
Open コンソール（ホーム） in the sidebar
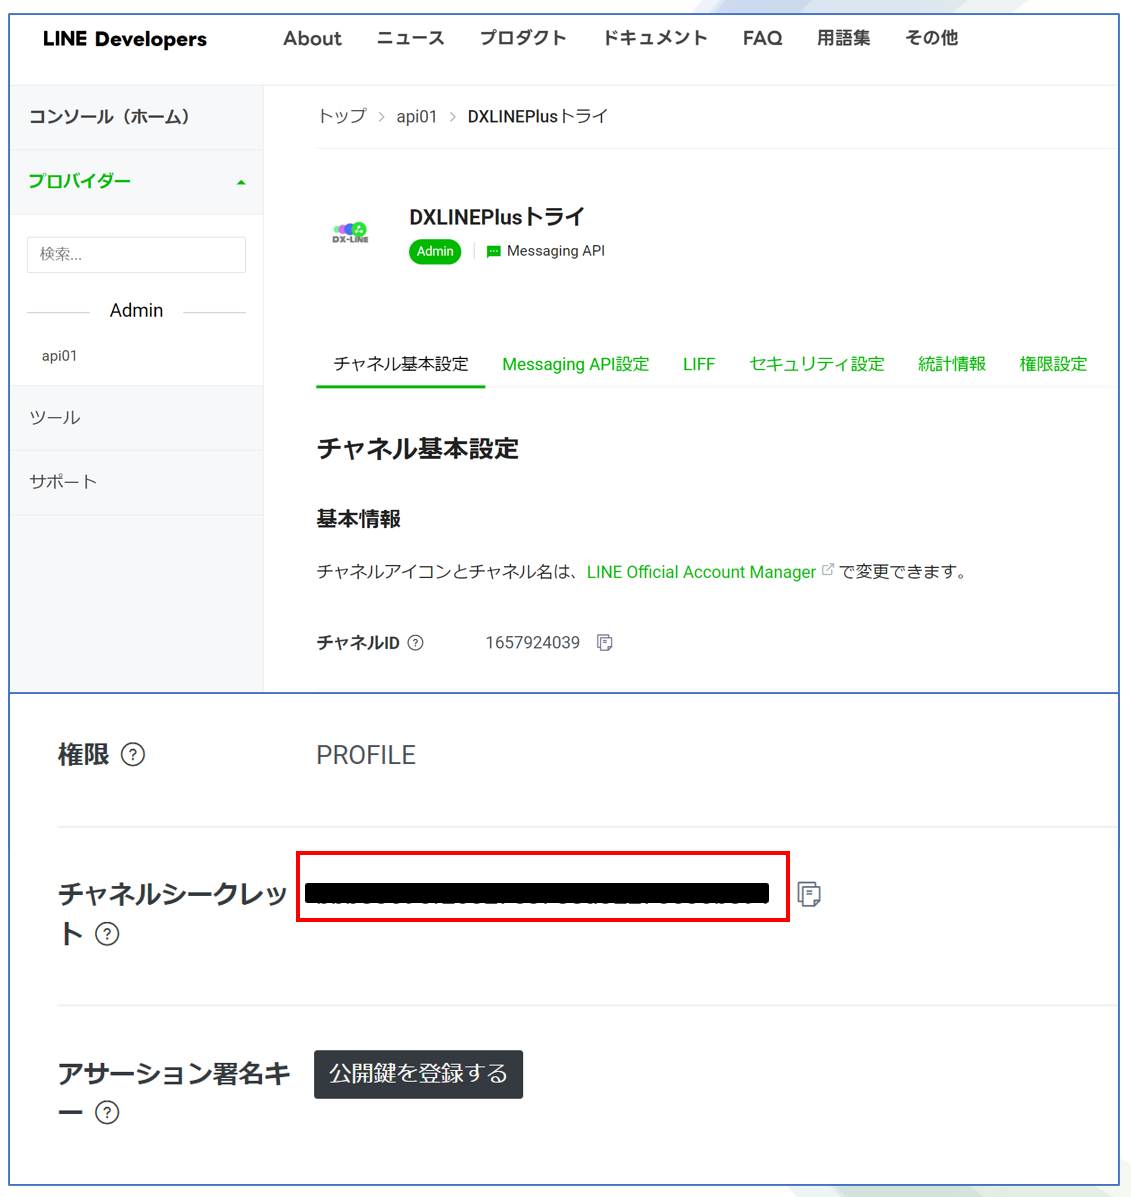click(109, 117)
